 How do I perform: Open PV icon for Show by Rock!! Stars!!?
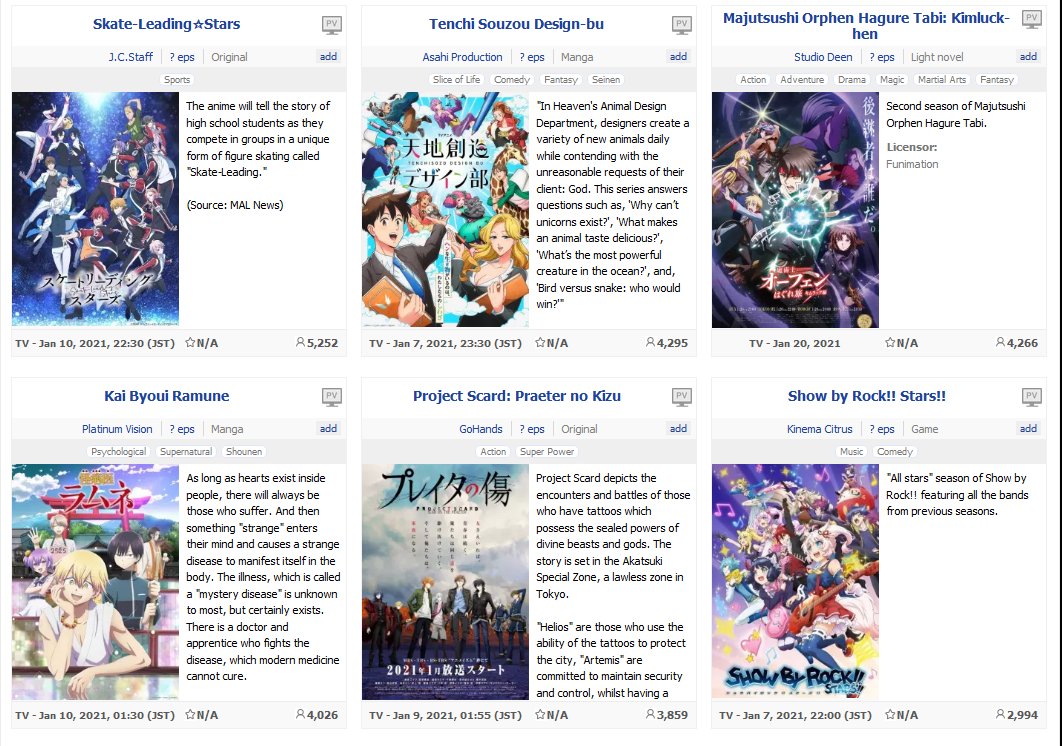(x=1032, y=398)
